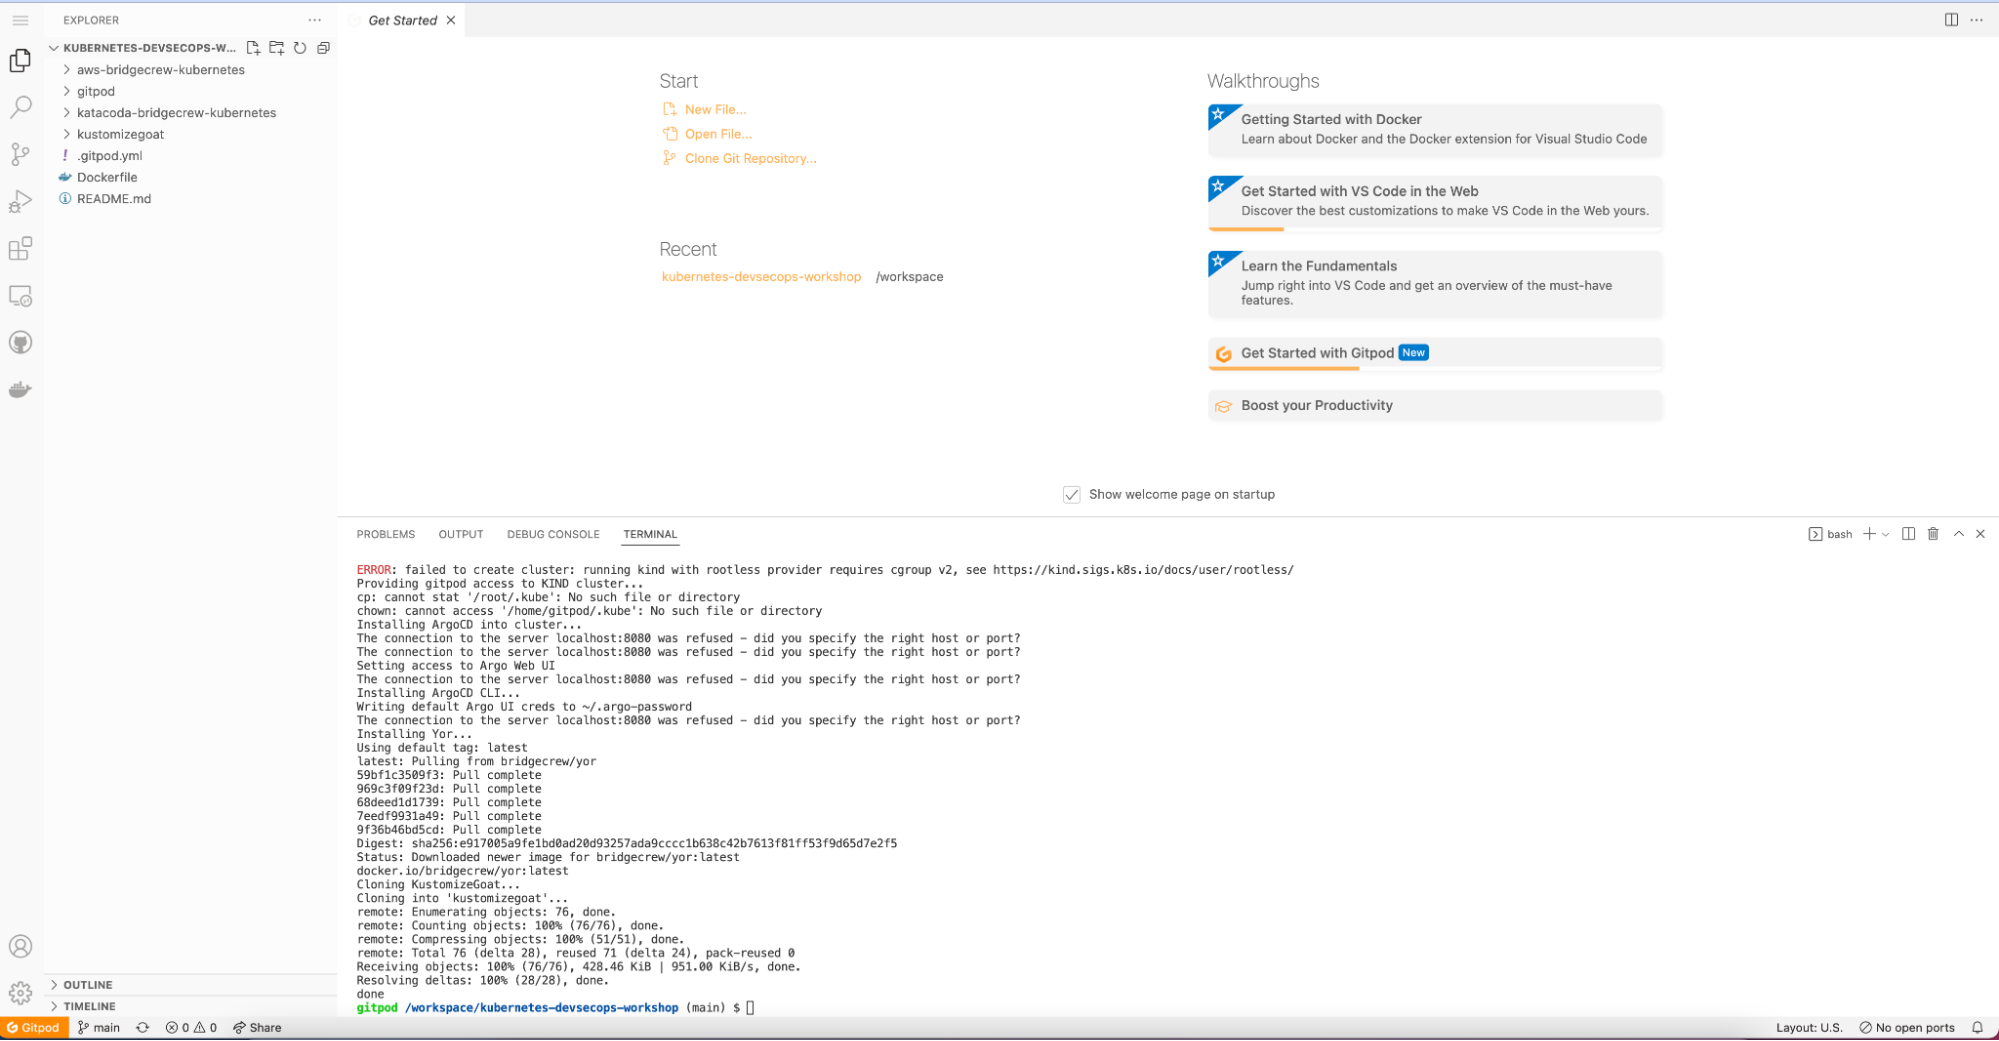
Task: Open Boost your Productivity walkthrough
Action: (1435, 405)
